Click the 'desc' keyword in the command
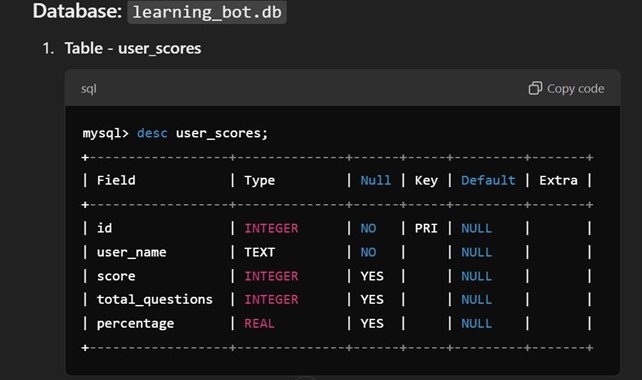 (152, 133)
